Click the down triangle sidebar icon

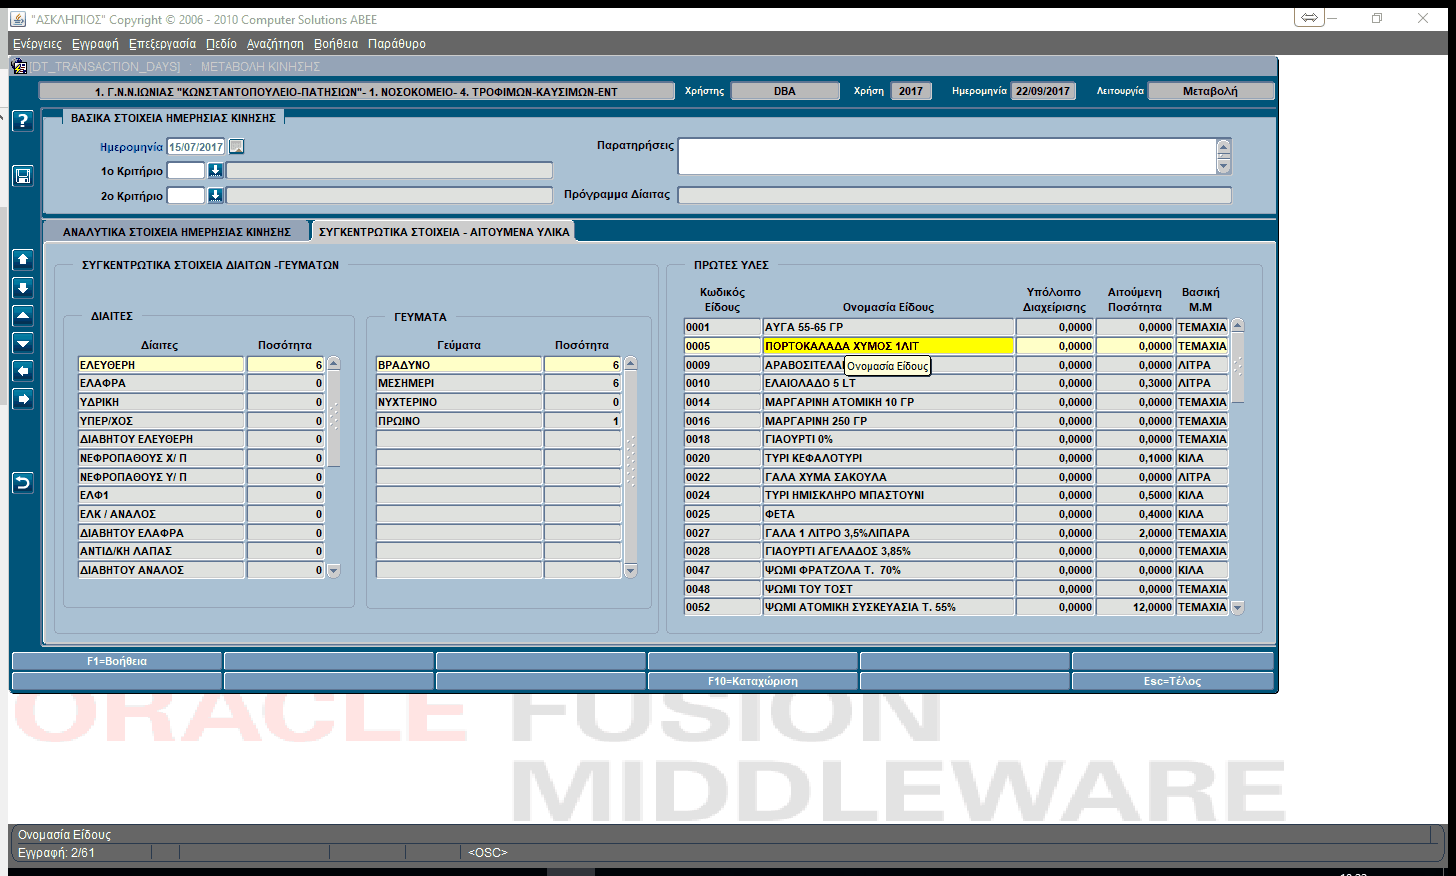23,344
